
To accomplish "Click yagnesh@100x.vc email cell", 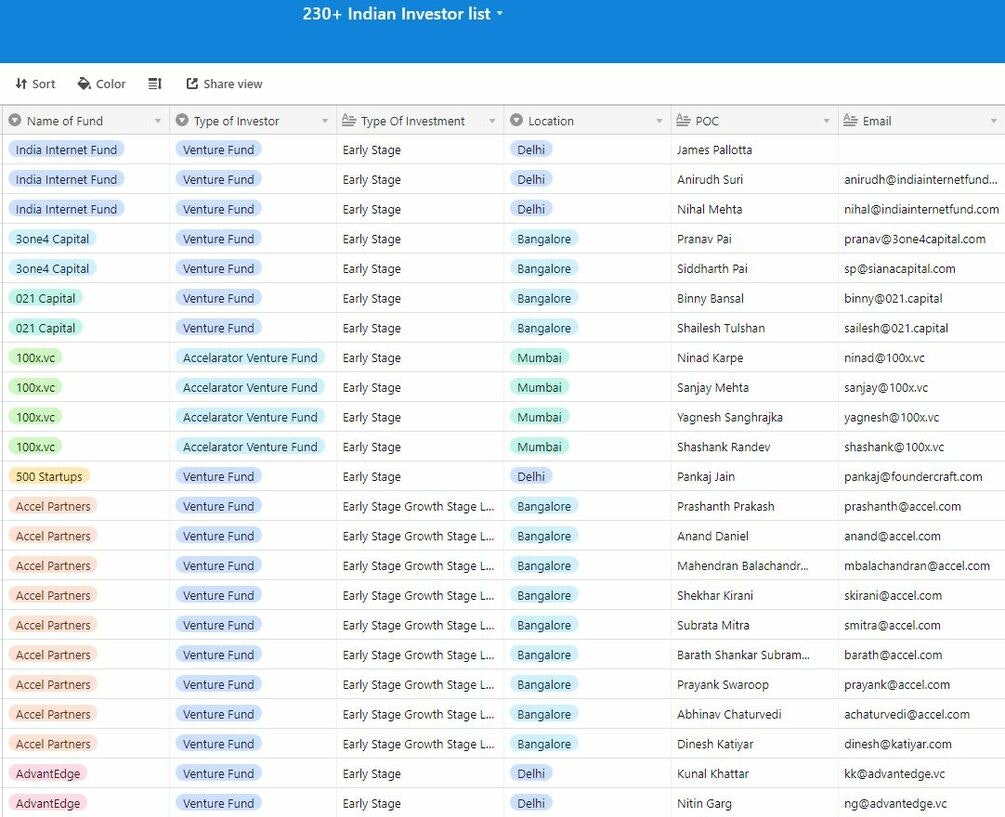I will pyautogui.click(x=921, y=417).
